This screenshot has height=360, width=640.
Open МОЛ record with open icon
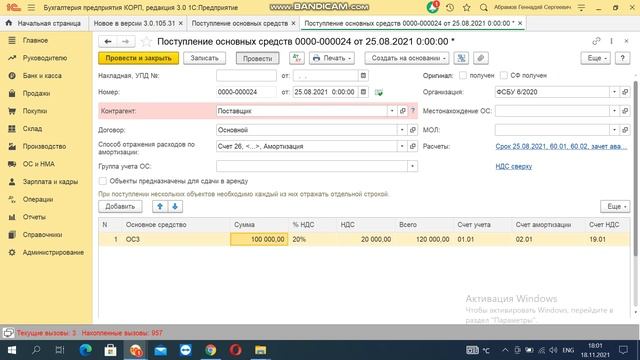[x=625, y=130]
